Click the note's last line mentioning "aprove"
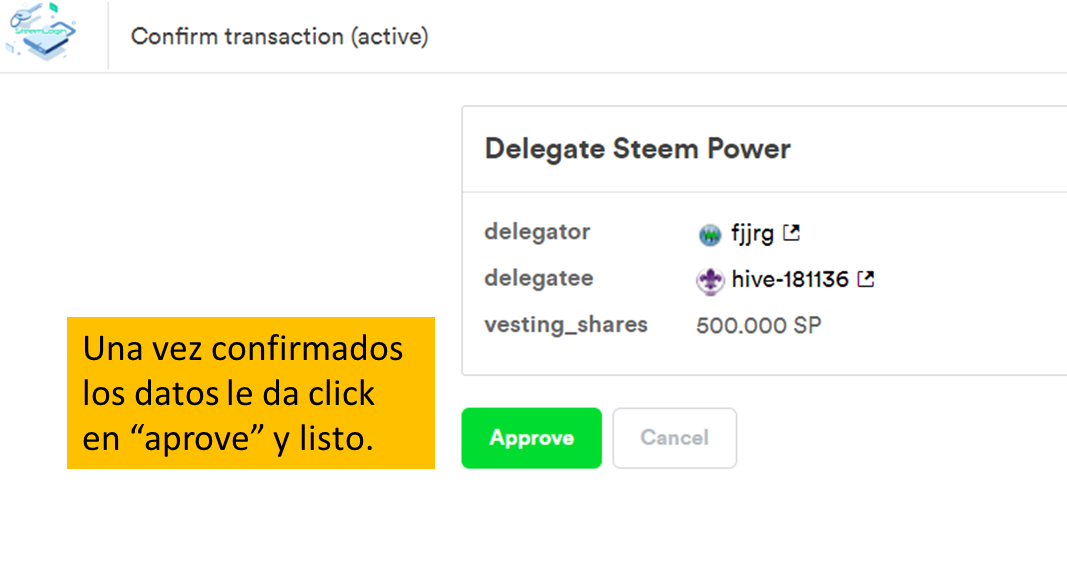The height and width of the screenshot is (576, 1067). pyautogui.click(x=228, y=437)
